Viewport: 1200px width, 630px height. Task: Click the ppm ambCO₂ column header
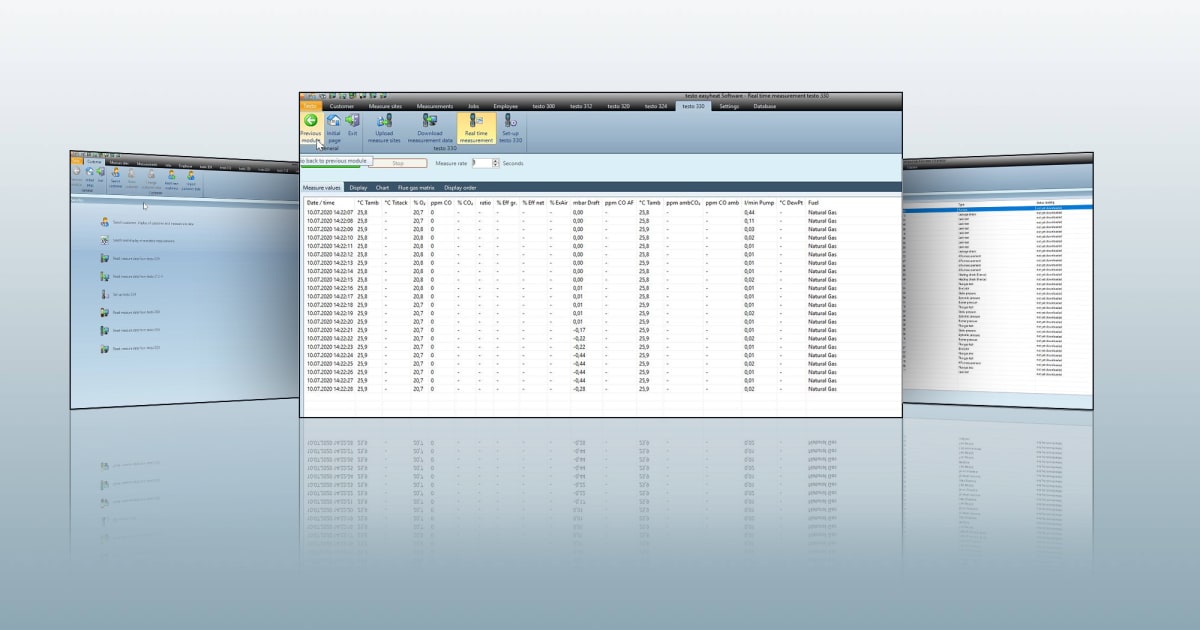point(683,203)
